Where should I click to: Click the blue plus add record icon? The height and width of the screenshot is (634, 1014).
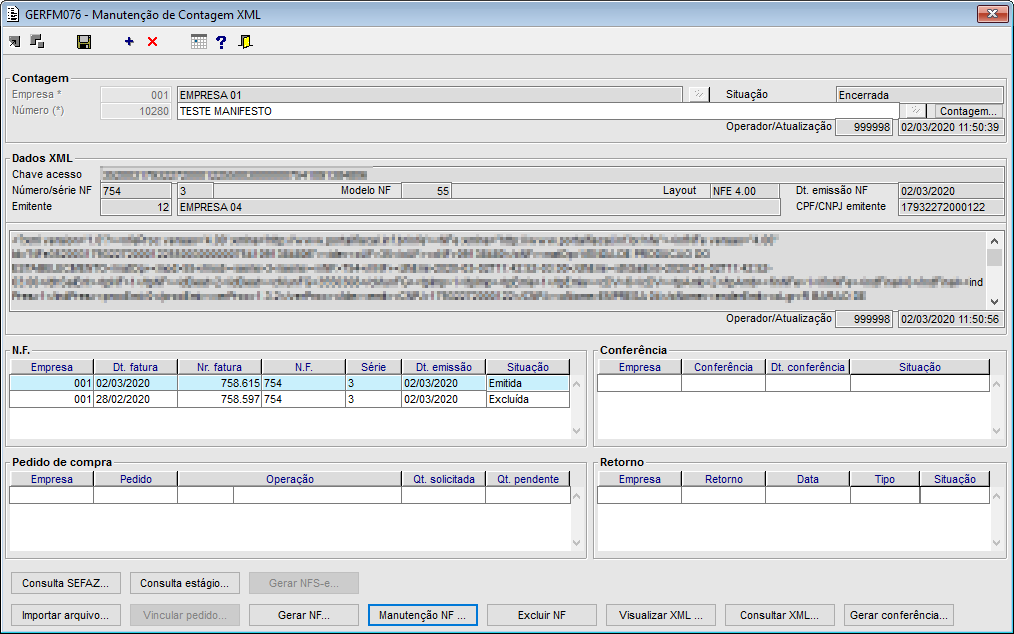[x=129, y=42]
